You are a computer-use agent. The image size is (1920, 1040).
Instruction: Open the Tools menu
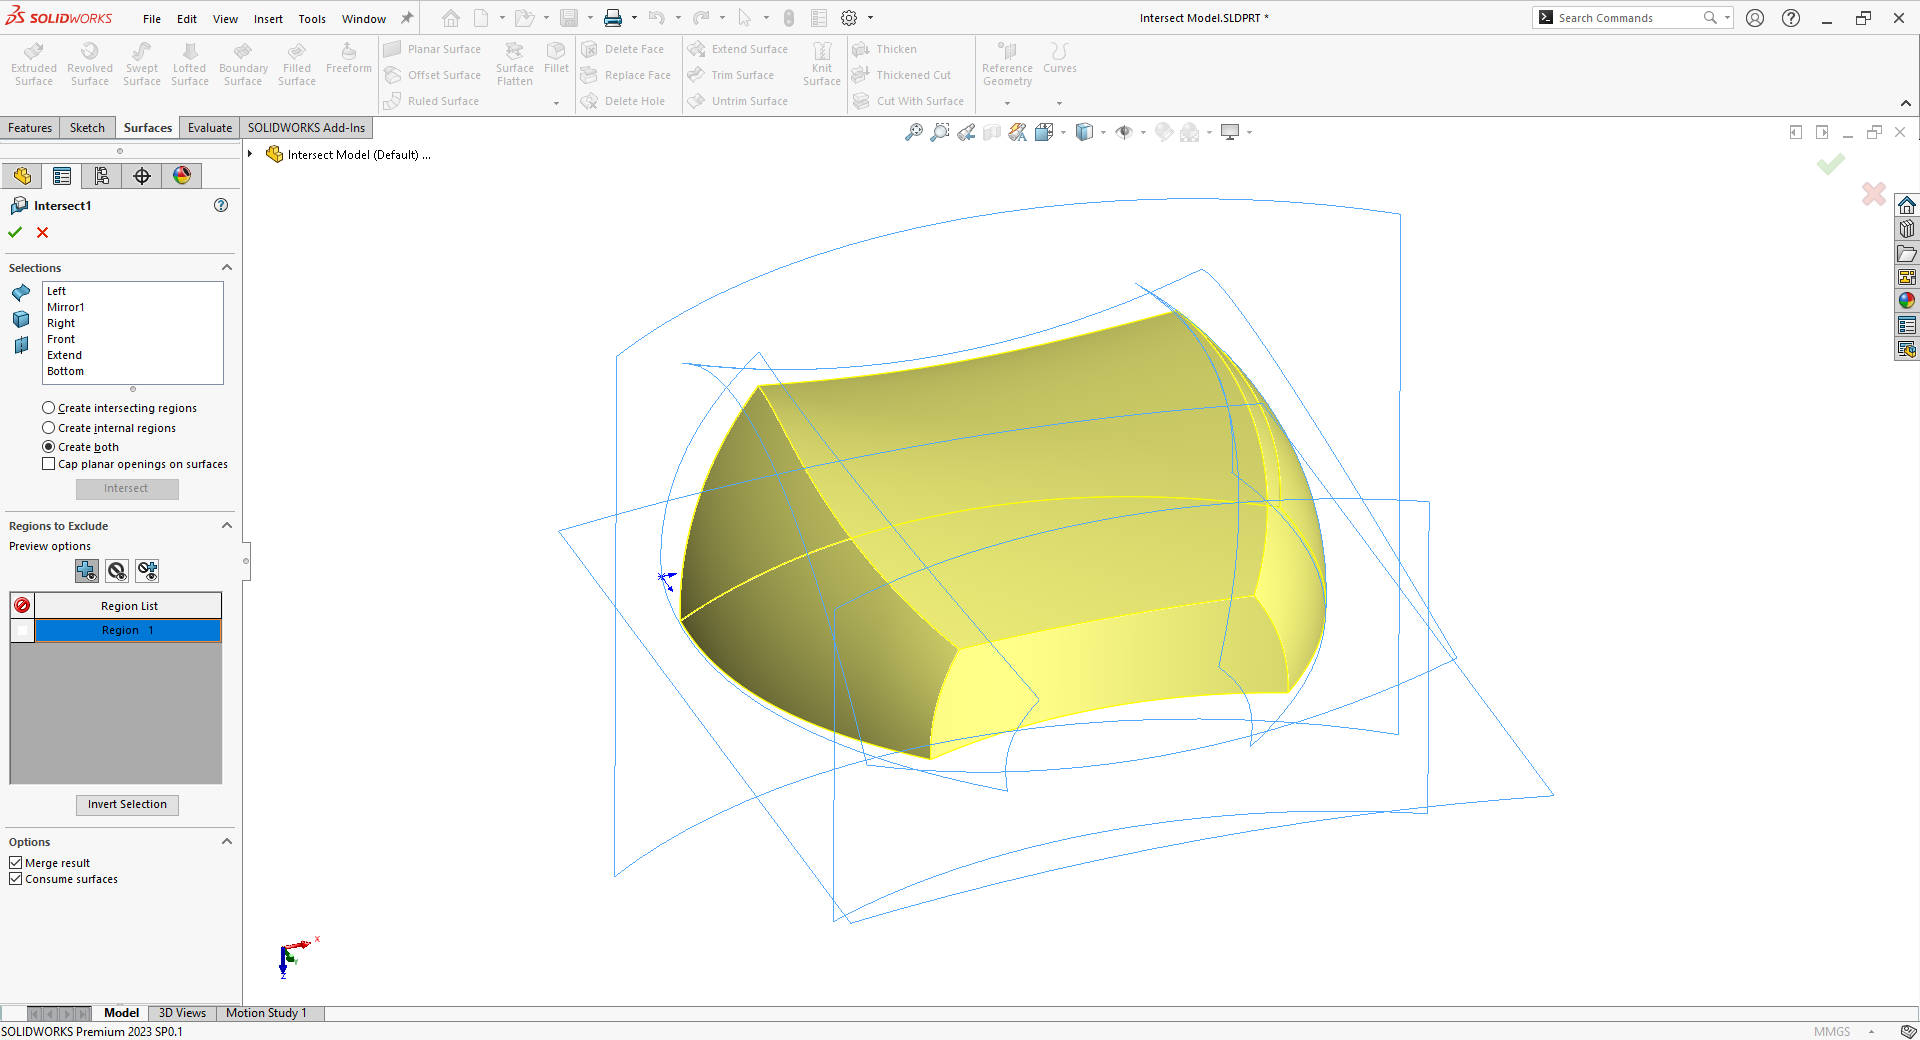click(x=311, y=18)
